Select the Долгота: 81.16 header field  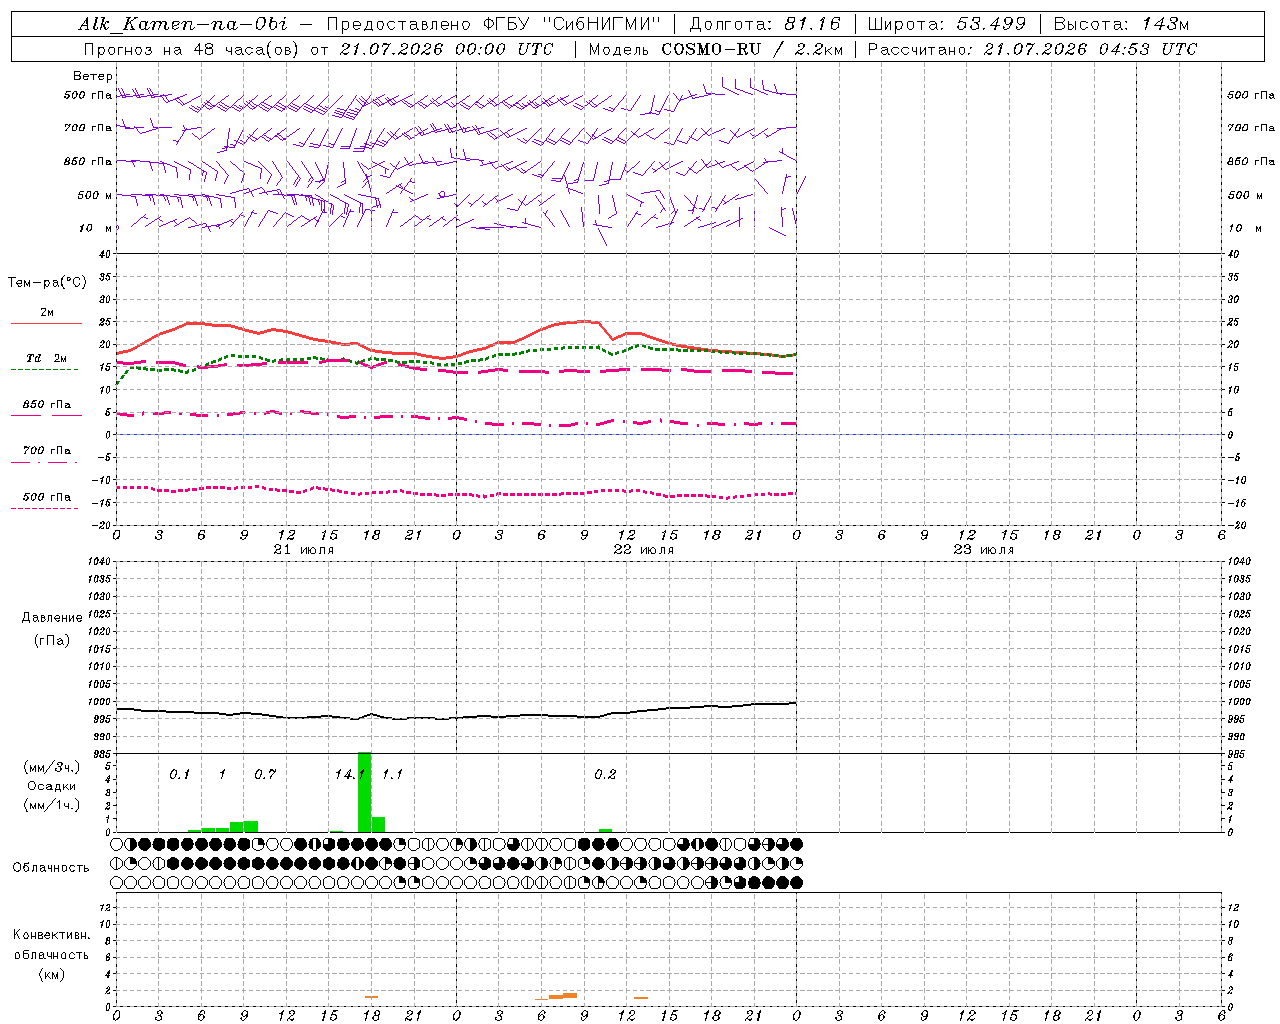point(765,24)
